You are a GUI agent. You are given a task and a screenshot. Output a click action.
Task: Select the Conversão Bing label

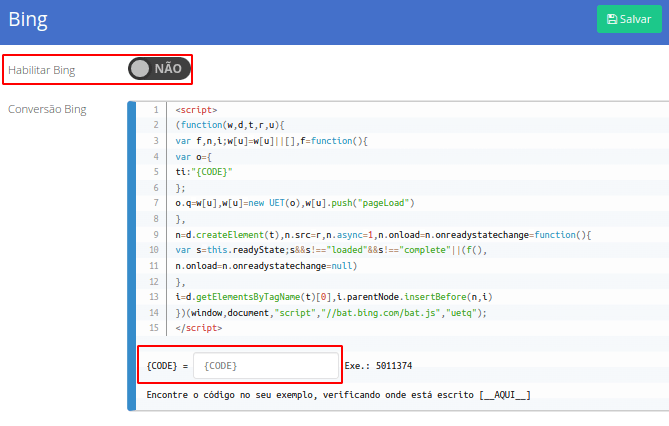(x=47, y=109)
